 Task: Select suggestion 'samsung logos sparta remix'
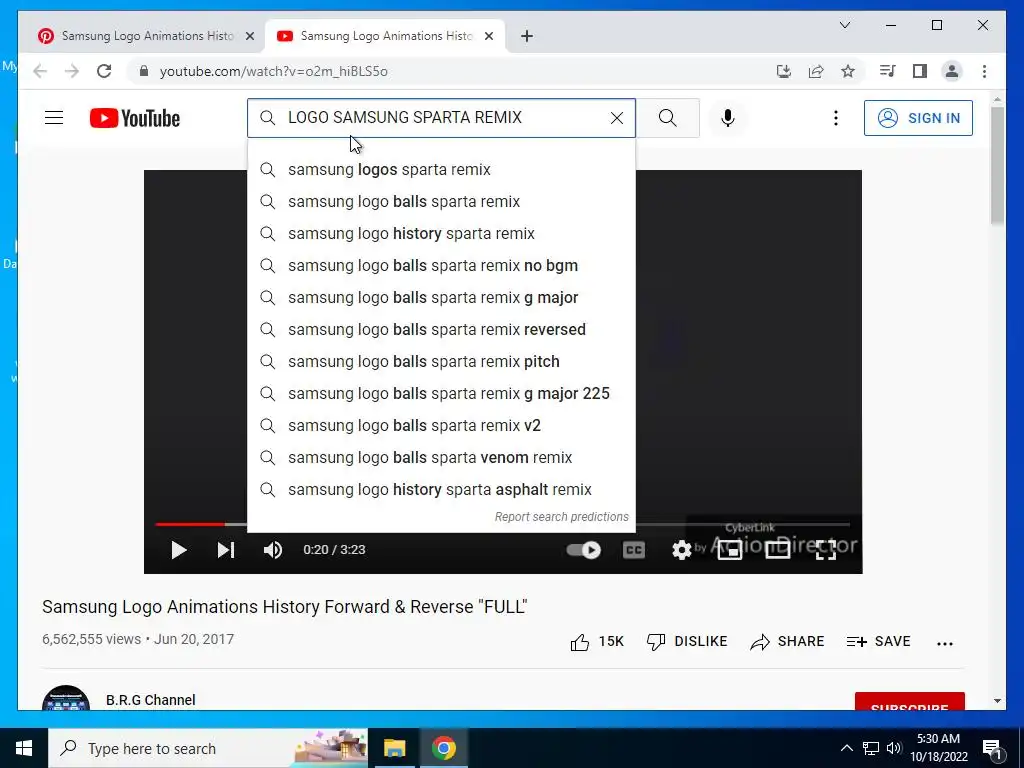pos(441,170)
